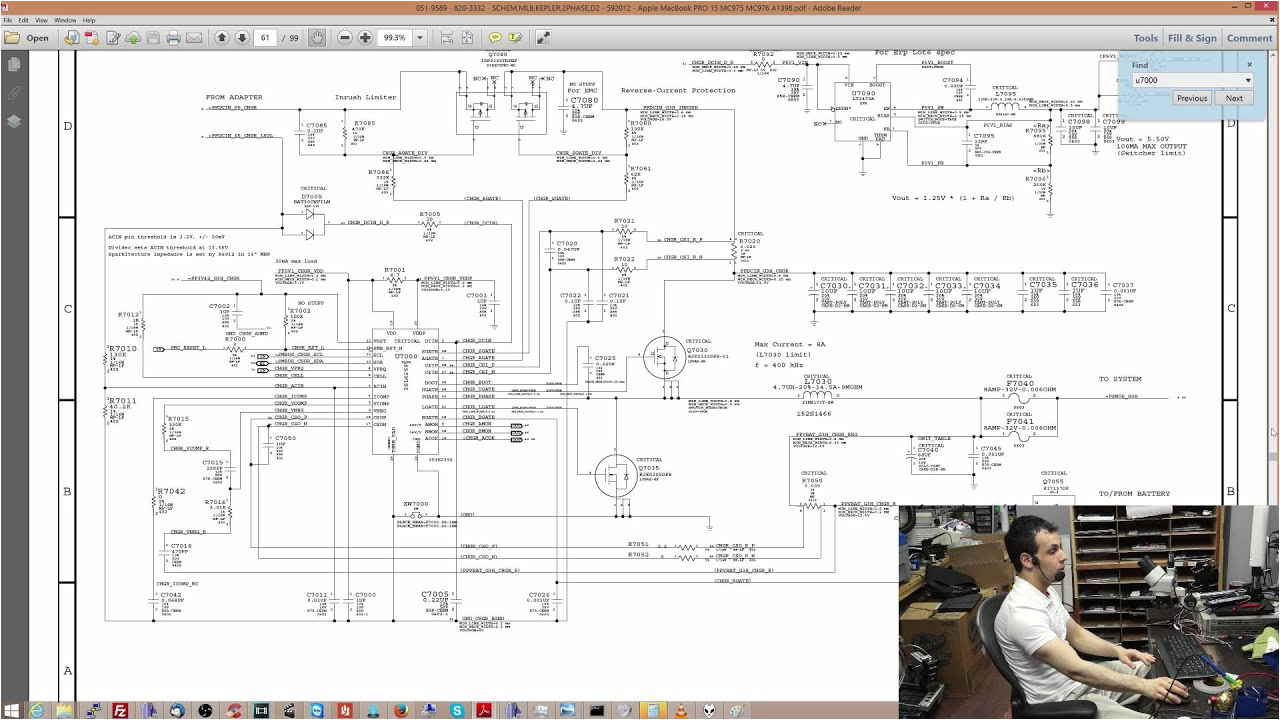This screenshot has height=720, width=1280.
Task: Open the zoom percentage dropdown
Action: [419, 38]
